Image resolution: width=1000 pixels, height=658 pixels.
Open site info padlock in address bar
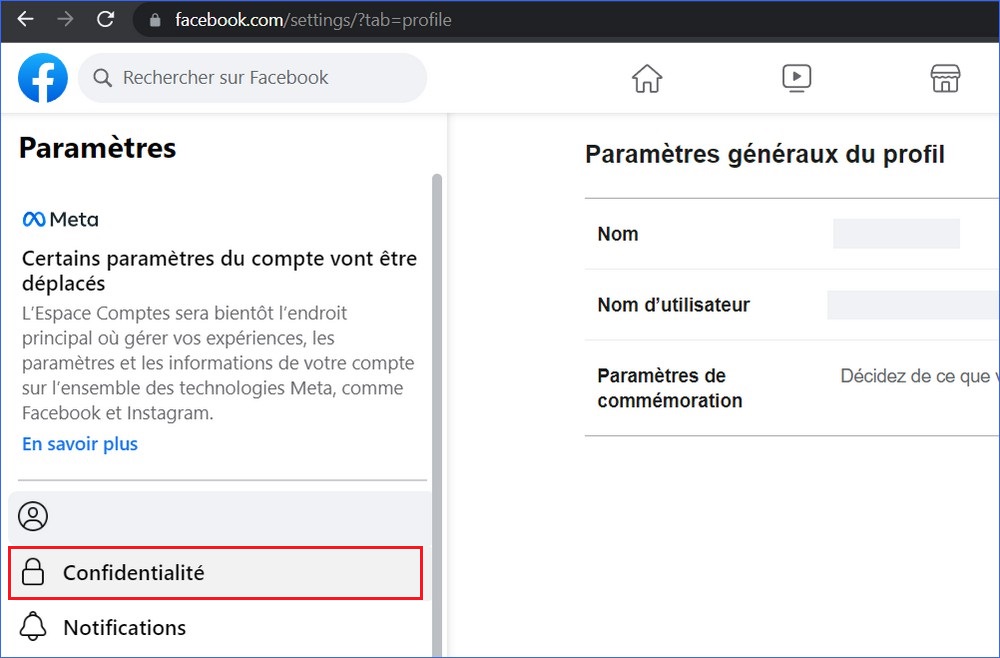point(153,20)
